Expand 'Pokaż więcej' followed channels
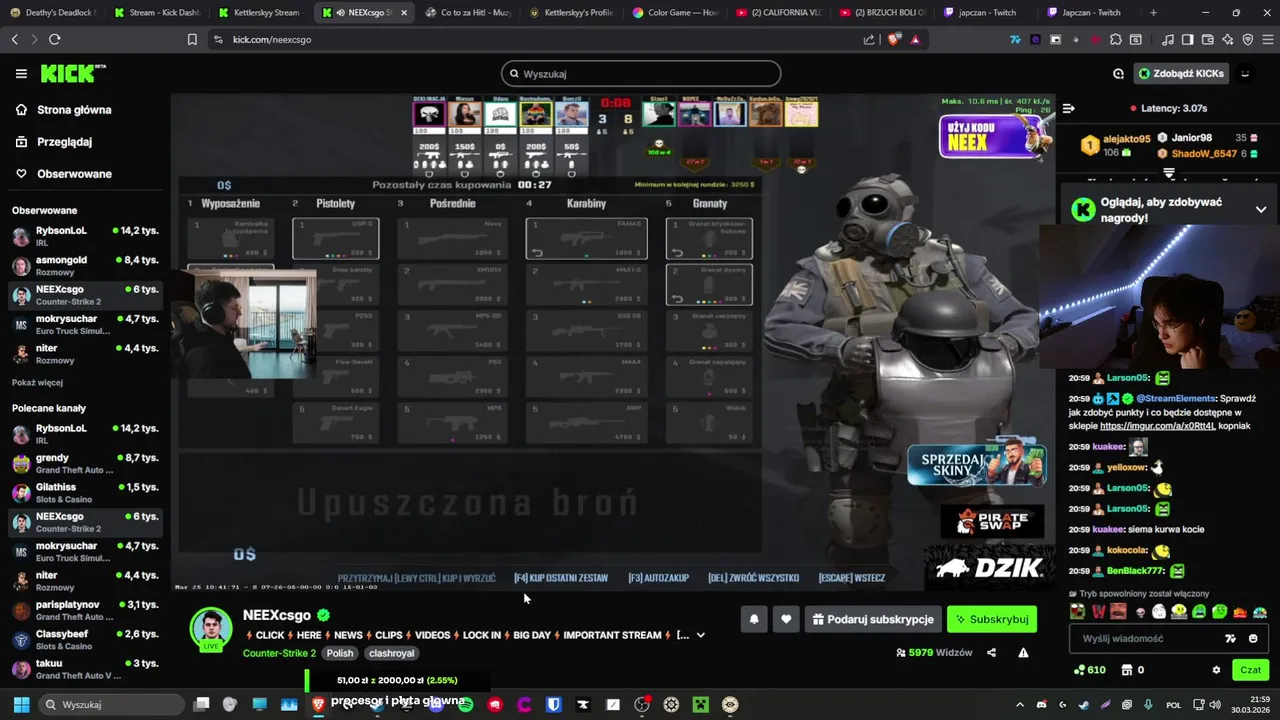 [x=37, y=382]
